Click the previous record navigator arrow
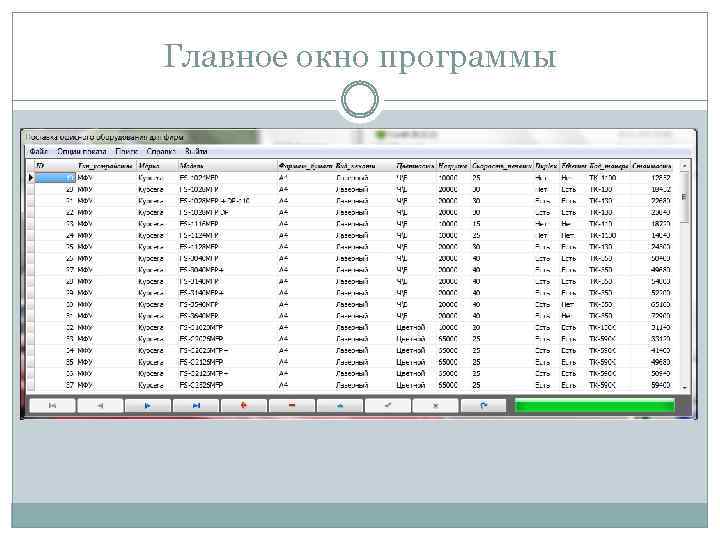The width and height of the screenshot is (720, 540). [x=100, y=405]
